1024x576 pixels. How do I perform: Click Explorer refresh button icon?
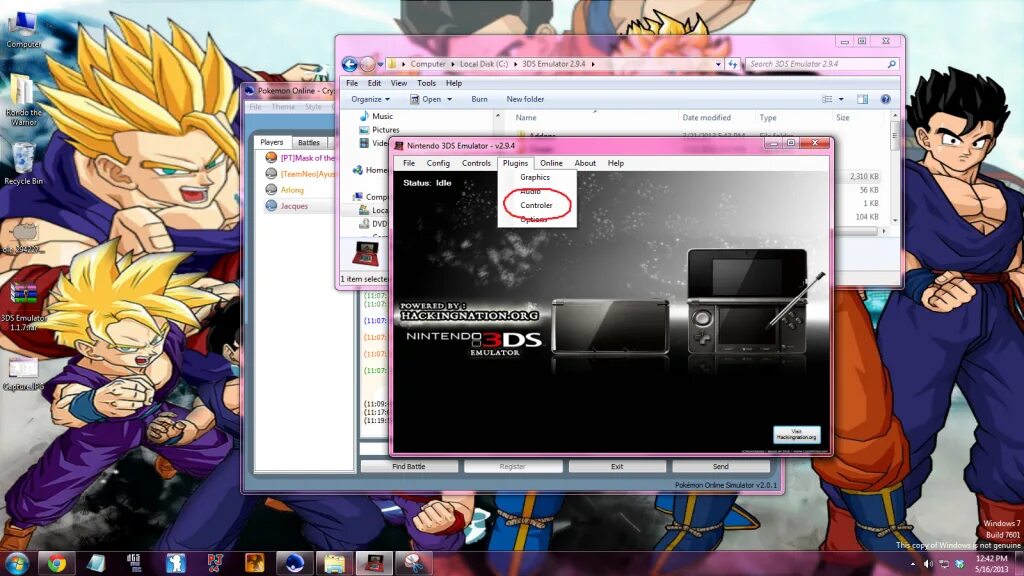(733, 64)
